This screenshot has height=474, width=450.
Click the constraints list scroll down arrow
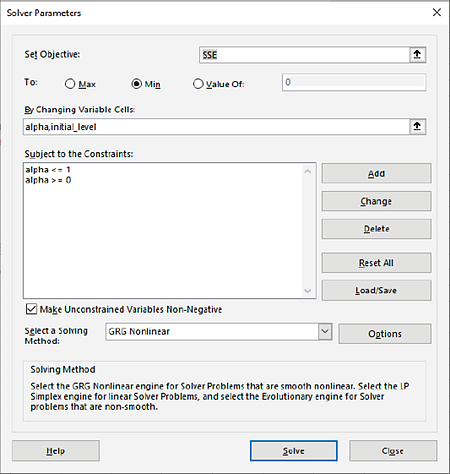point(308,291)
